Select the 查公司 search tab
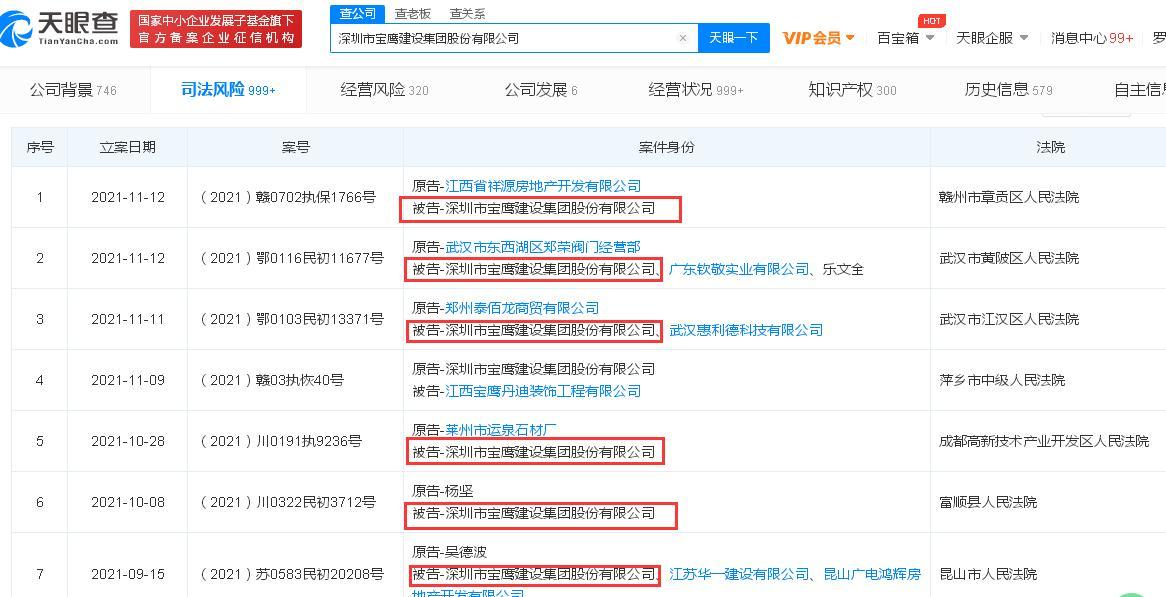This screenshot has height=597, width=1166. point(358,13)
